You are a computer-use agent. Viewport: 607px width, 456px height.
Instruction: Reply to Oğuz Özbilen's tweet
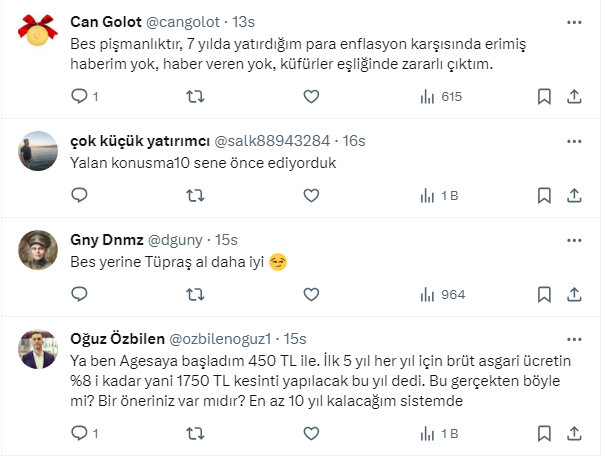pyautogui.click(x=81, y=434)
